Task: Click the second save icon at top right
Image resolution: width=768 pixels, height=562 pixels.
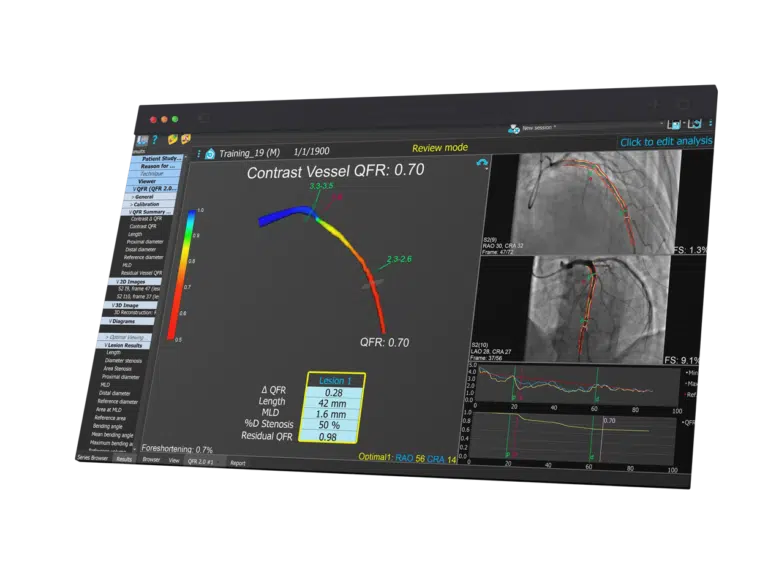Action: tap(698, 122)
